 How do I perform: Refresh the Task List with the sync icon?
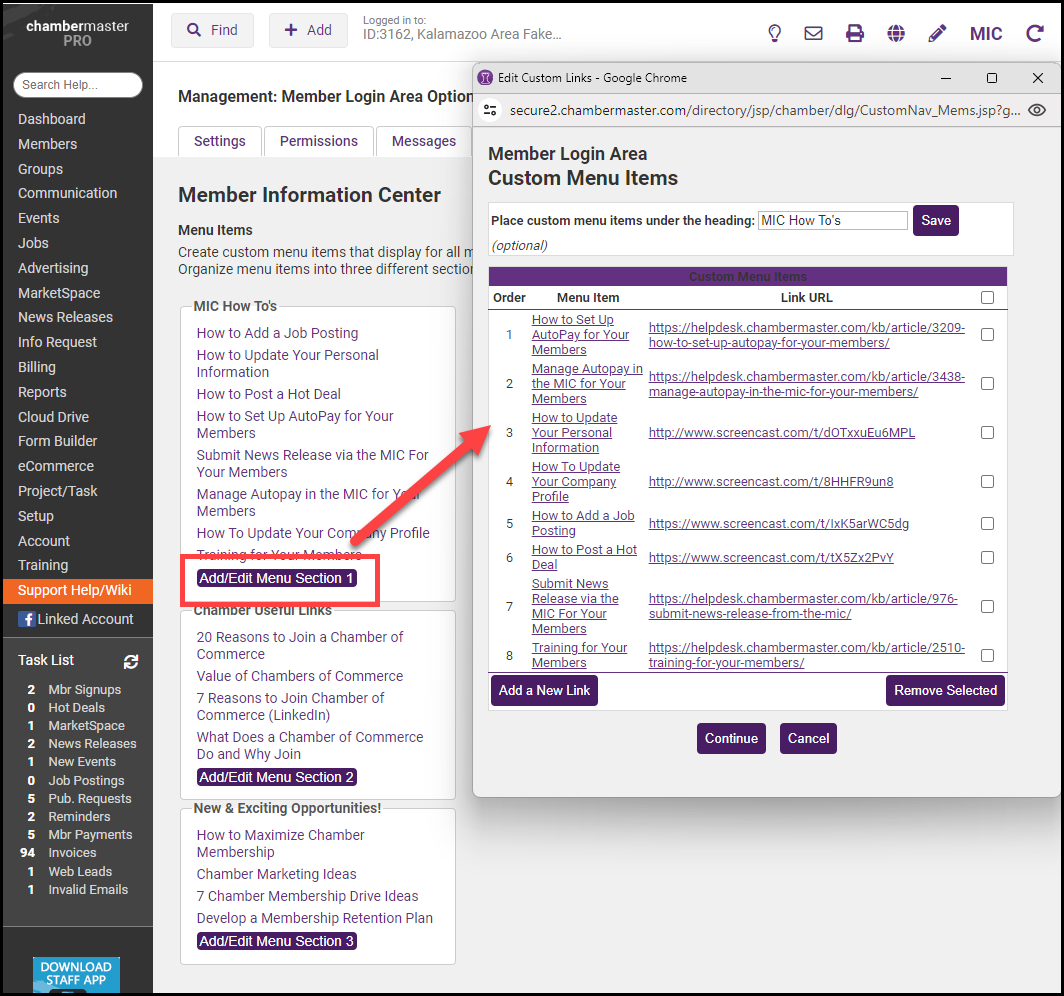coord(131,661)
